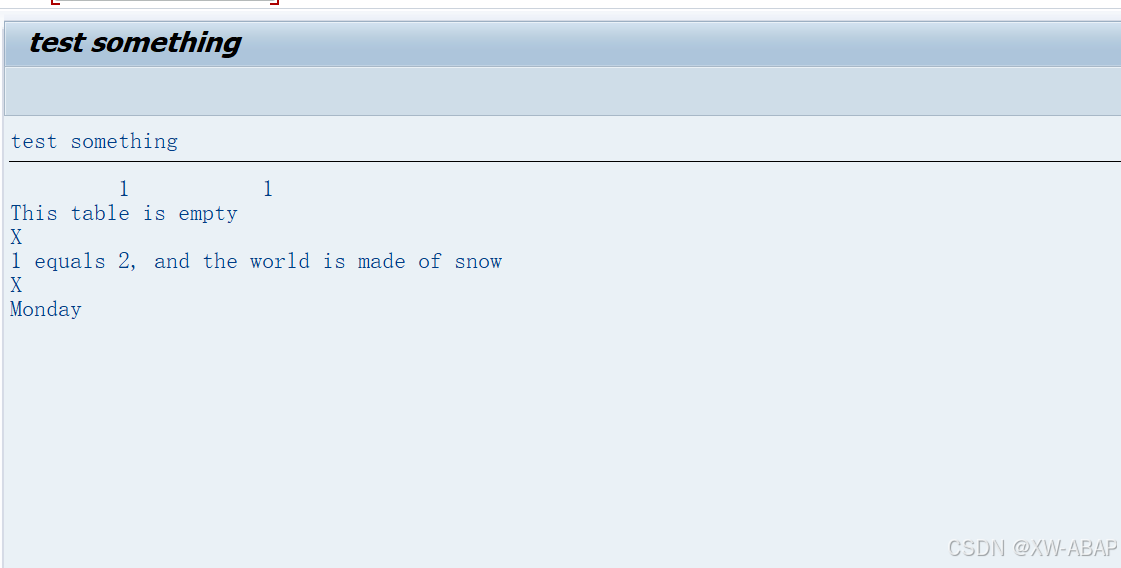Screen dimensions: 1121x568
Task: Click the word 'made' in the output
Action: click(382, 261)
